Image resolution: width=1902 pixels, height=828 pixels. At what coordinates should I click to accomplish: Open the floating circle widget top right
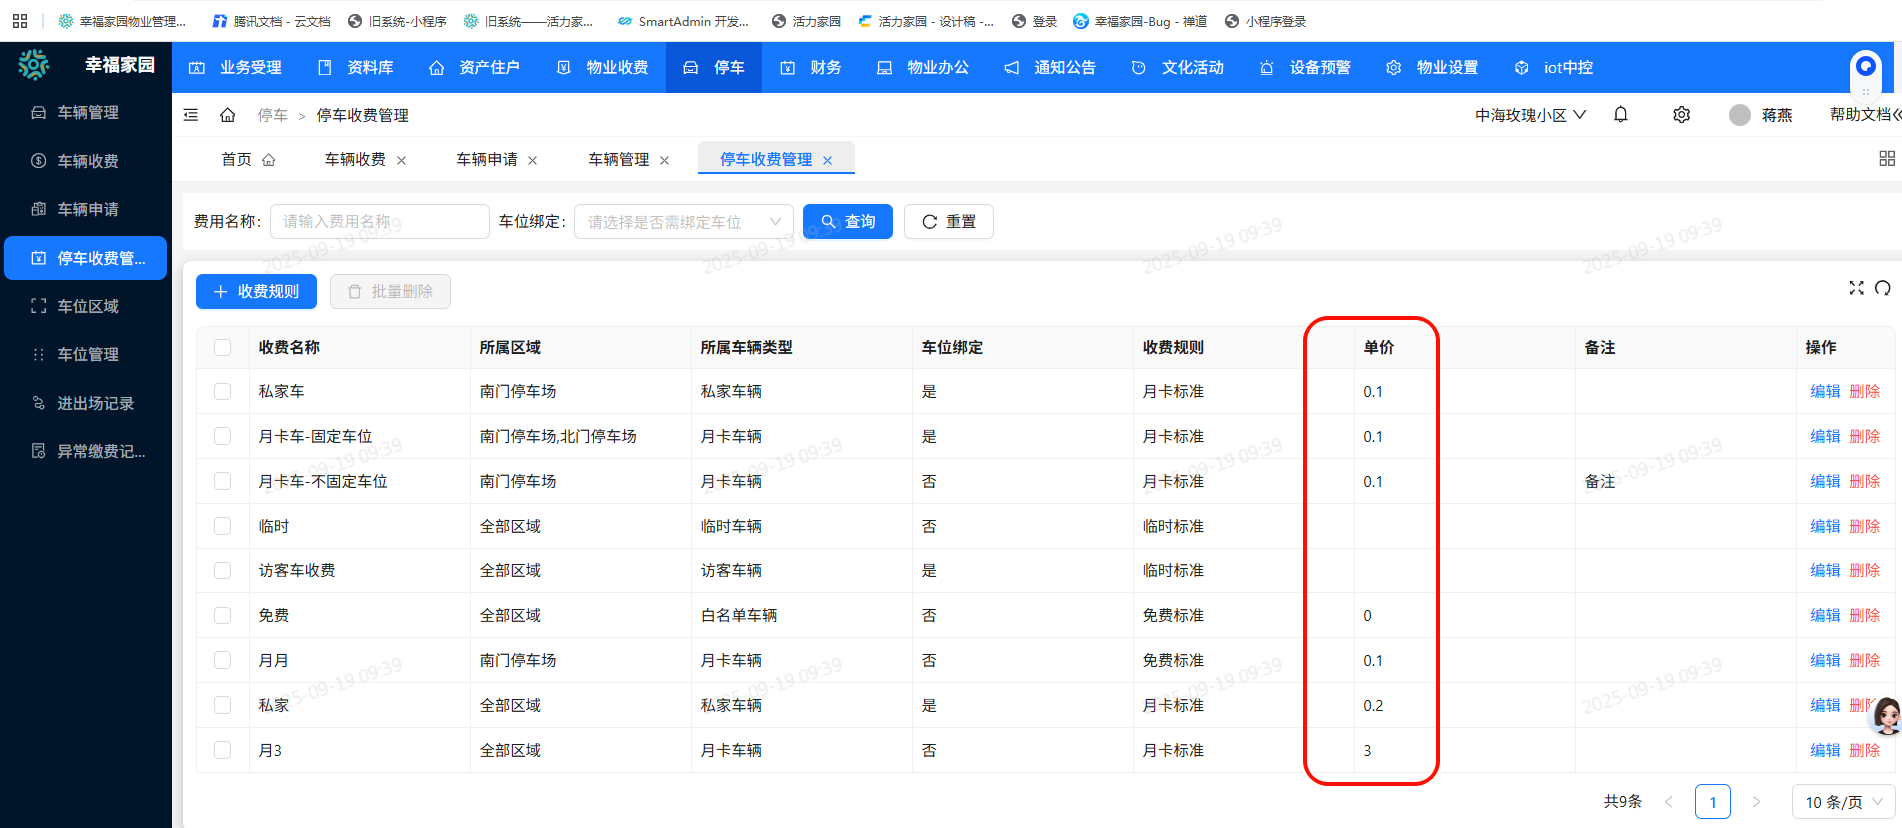tap(1865, 68)
